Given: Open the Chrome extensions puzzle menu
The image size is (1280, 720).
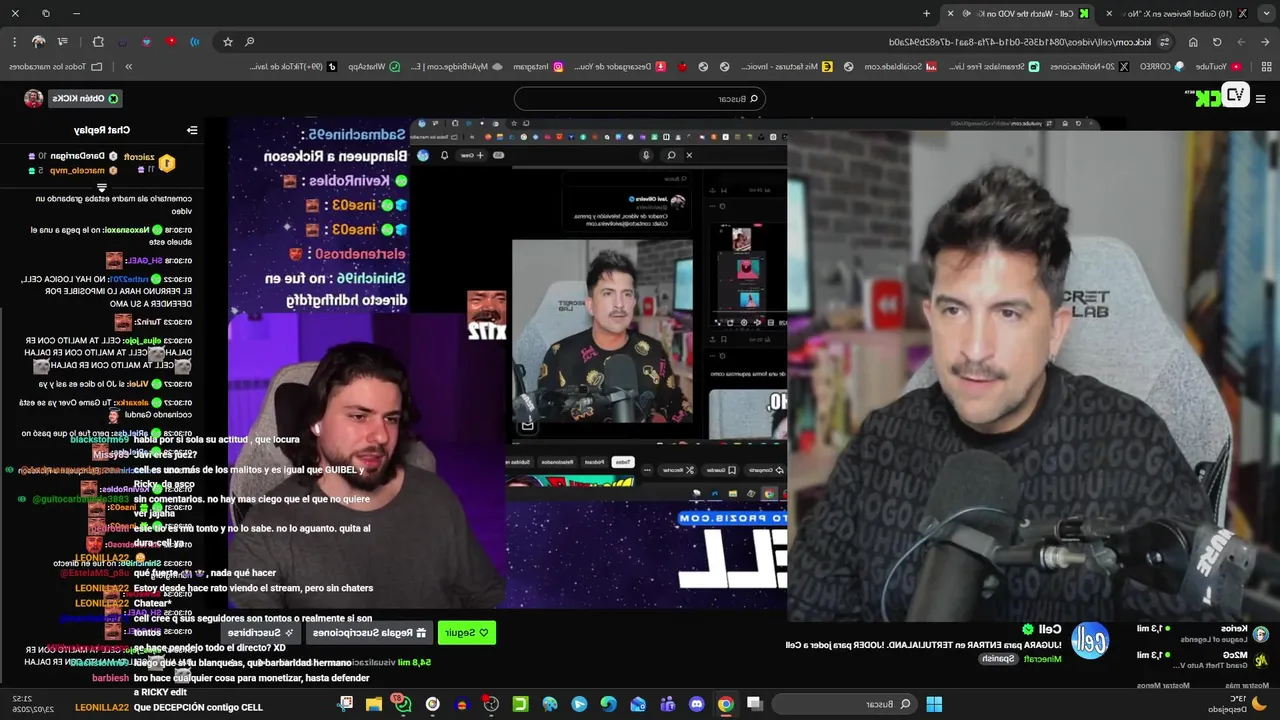Looking at the screenshot, I should (97, 42).
